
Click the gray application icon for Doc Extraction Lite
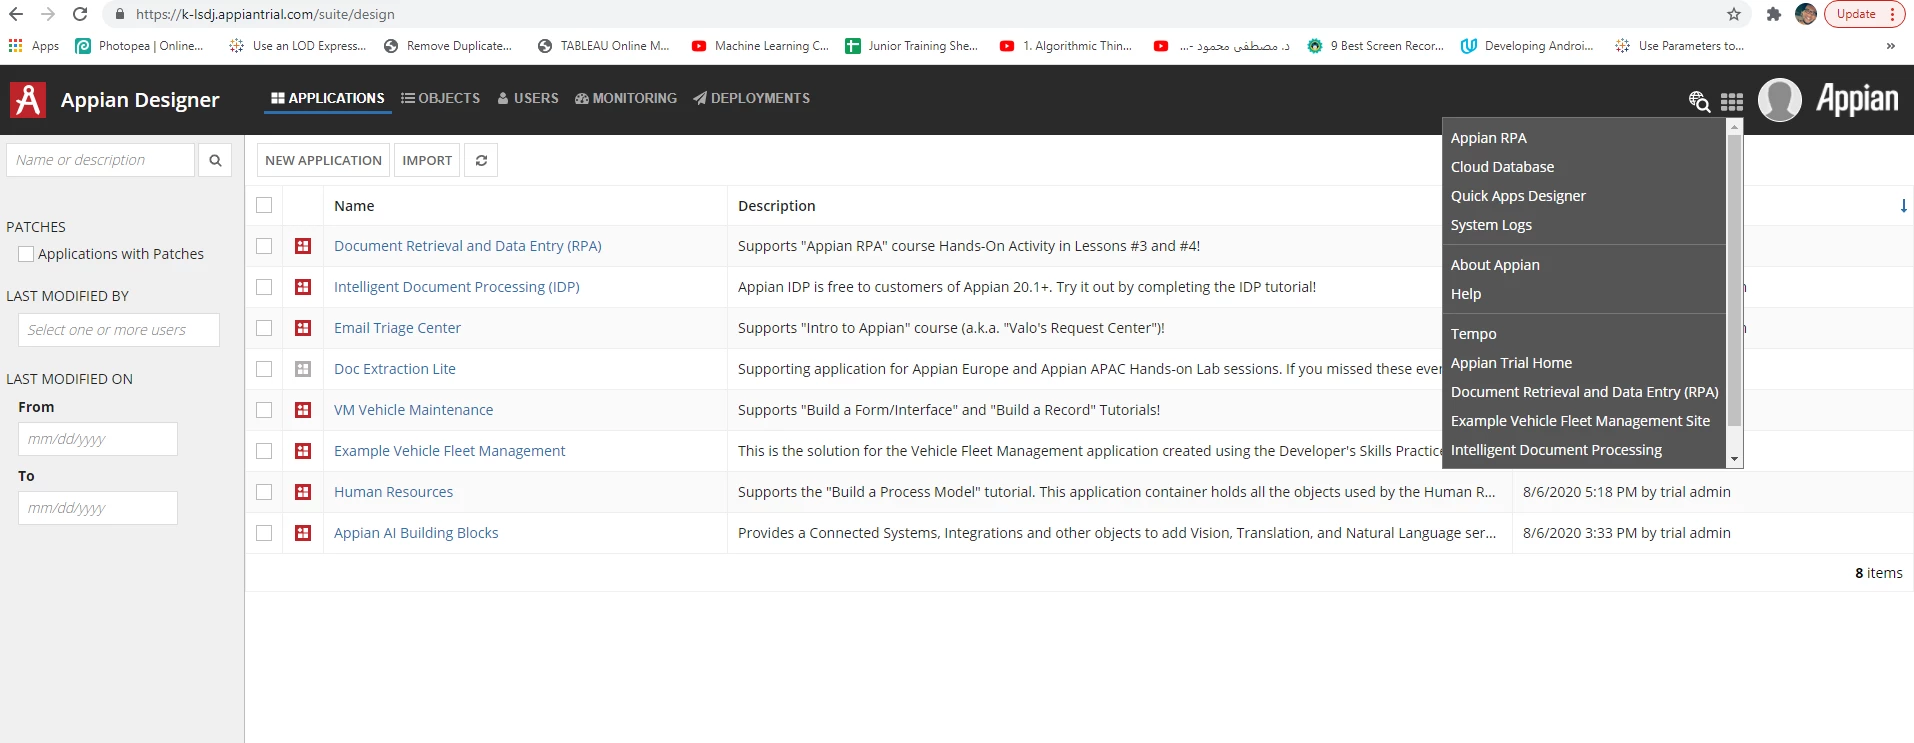tap(303, 369)
